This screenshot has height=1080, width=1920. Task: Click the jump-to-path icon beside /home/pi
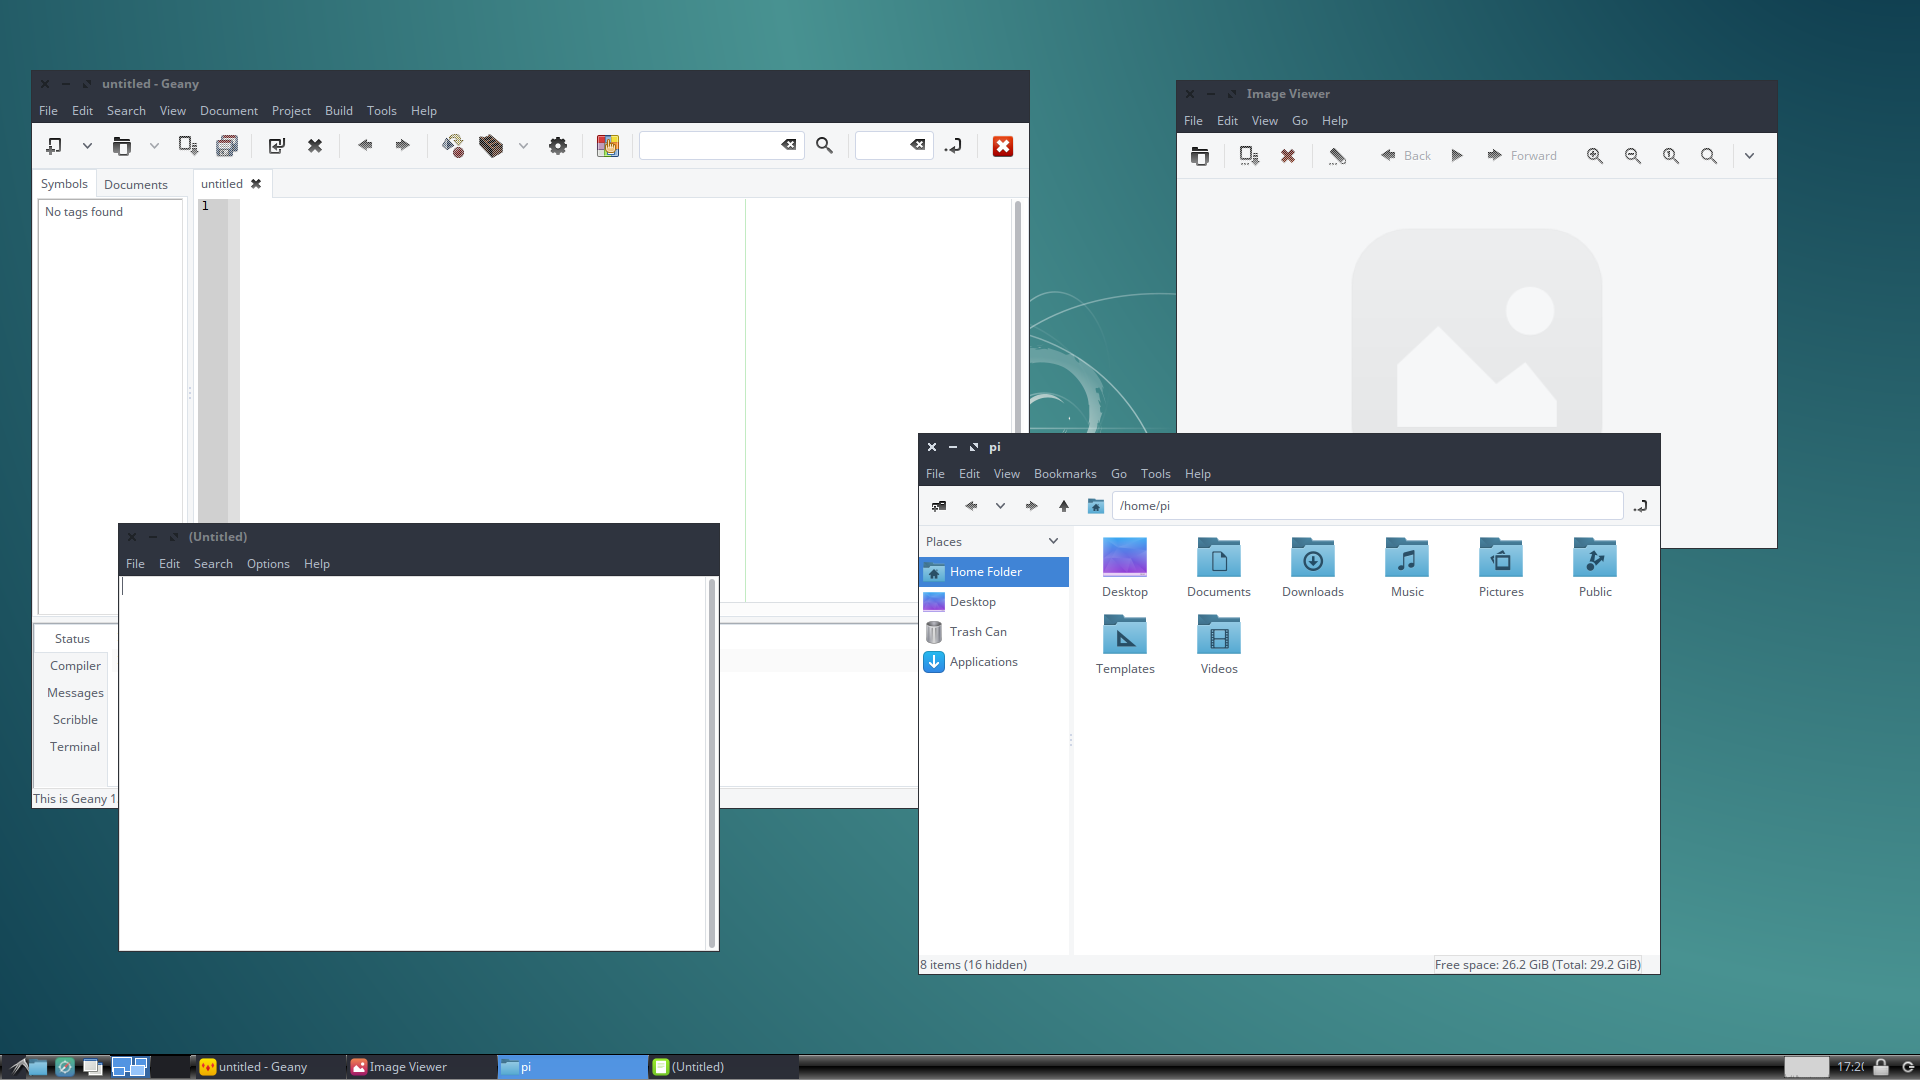(1640, 506)
